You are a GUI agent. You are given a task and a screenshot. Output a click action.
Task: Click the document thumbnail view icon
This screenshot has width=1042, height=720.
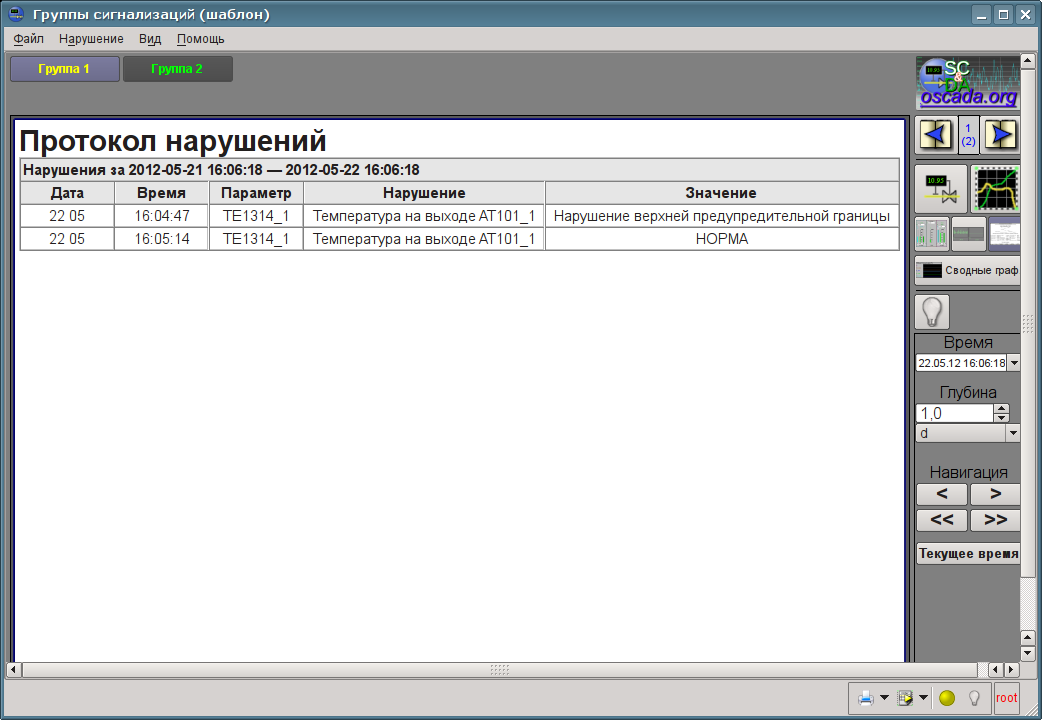(x=1004, y=234)
